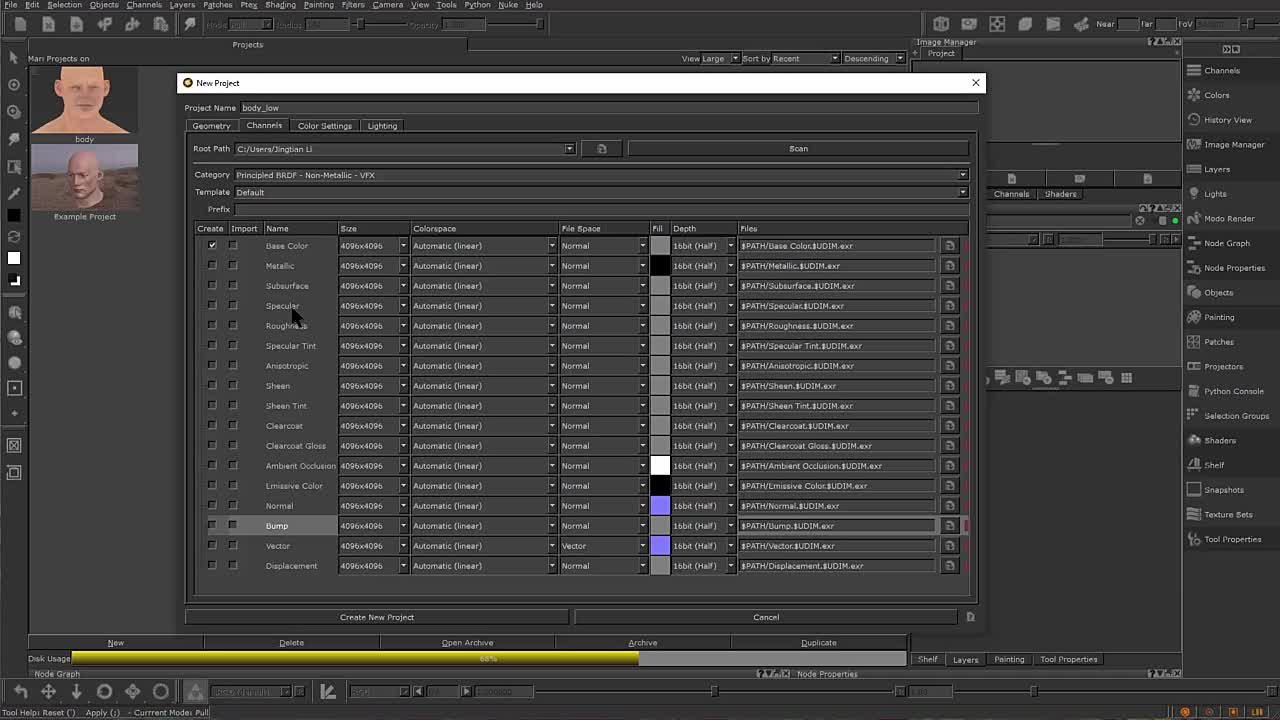Open the Node Graph palette icon
This screenshot has height=720, width=1280.
coord(1194,243)
